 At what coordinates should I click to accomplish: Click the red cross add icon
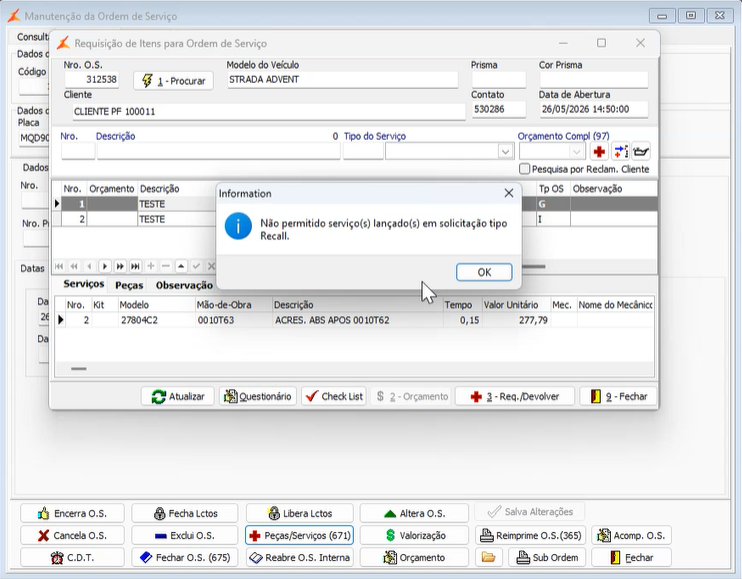coord(599,152)
